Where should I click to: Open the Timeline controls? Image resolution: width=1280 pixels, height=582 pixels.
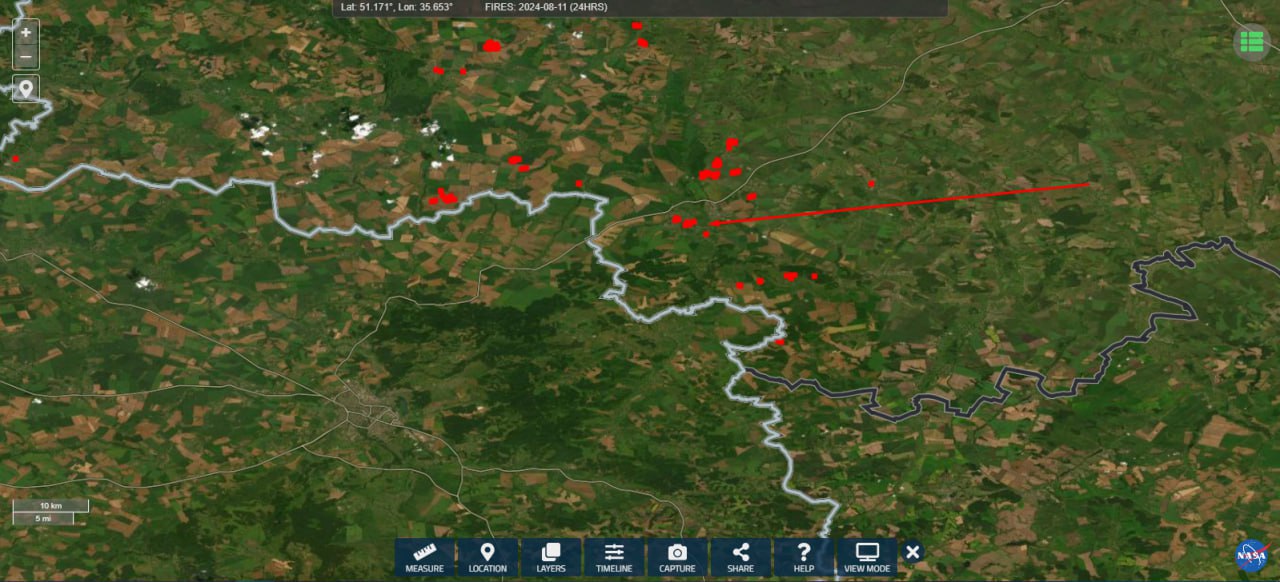click(614, 557)
